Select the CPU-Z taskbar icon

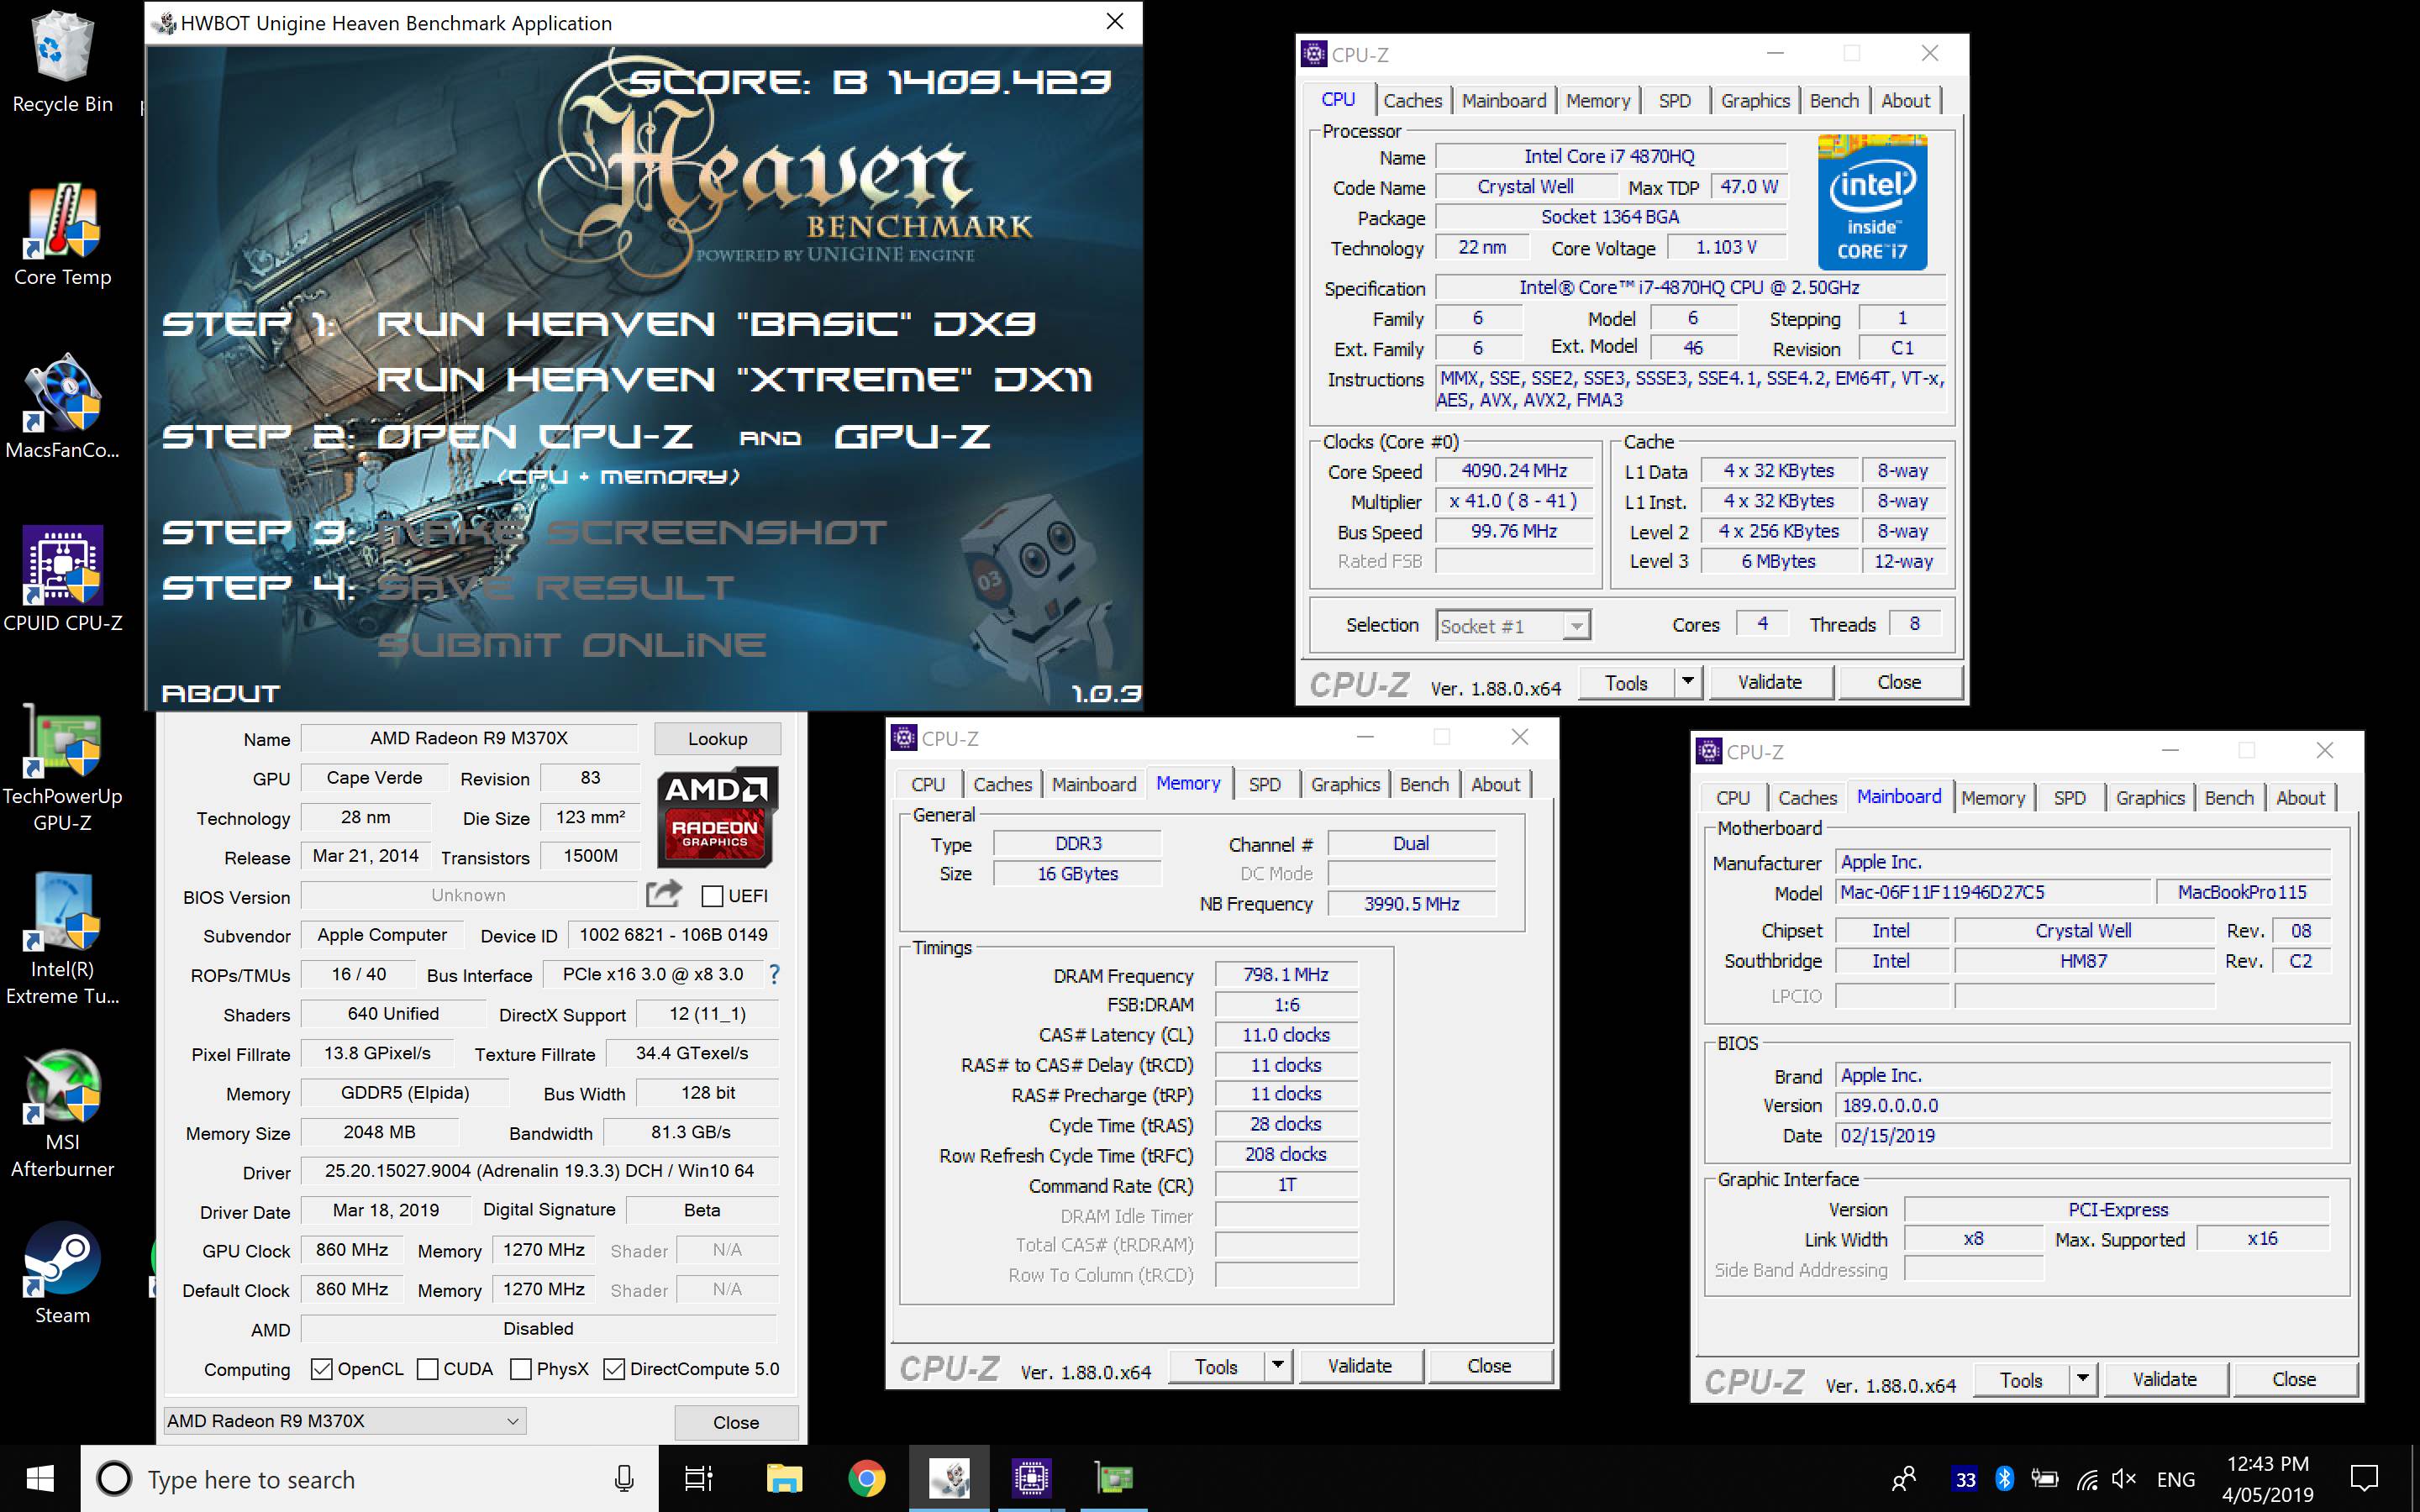pyautogui.click(x=1031, y=1478)
